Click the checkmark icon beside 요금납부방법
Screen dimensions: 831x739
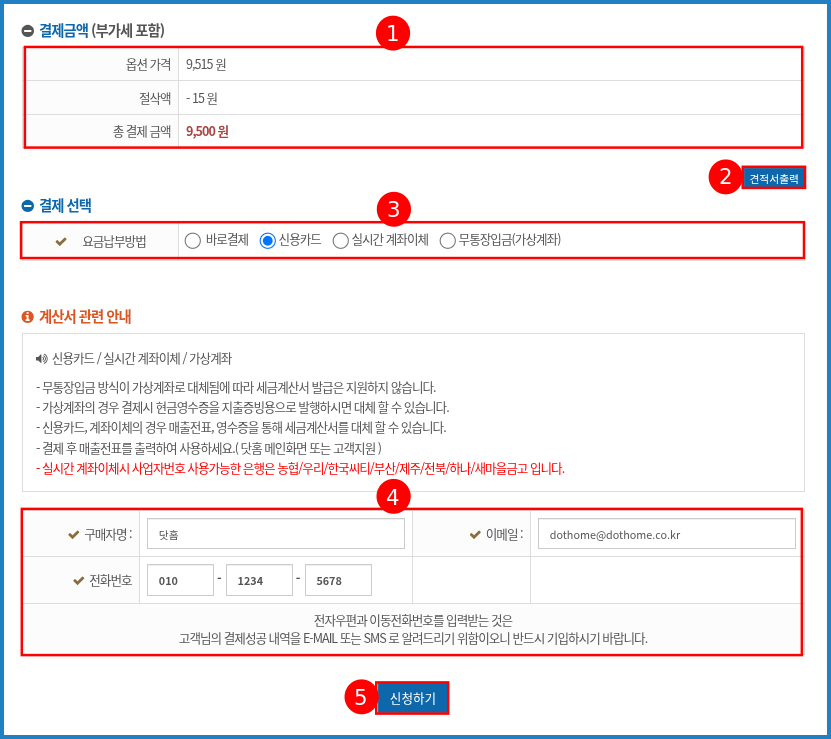click(61, 241)
